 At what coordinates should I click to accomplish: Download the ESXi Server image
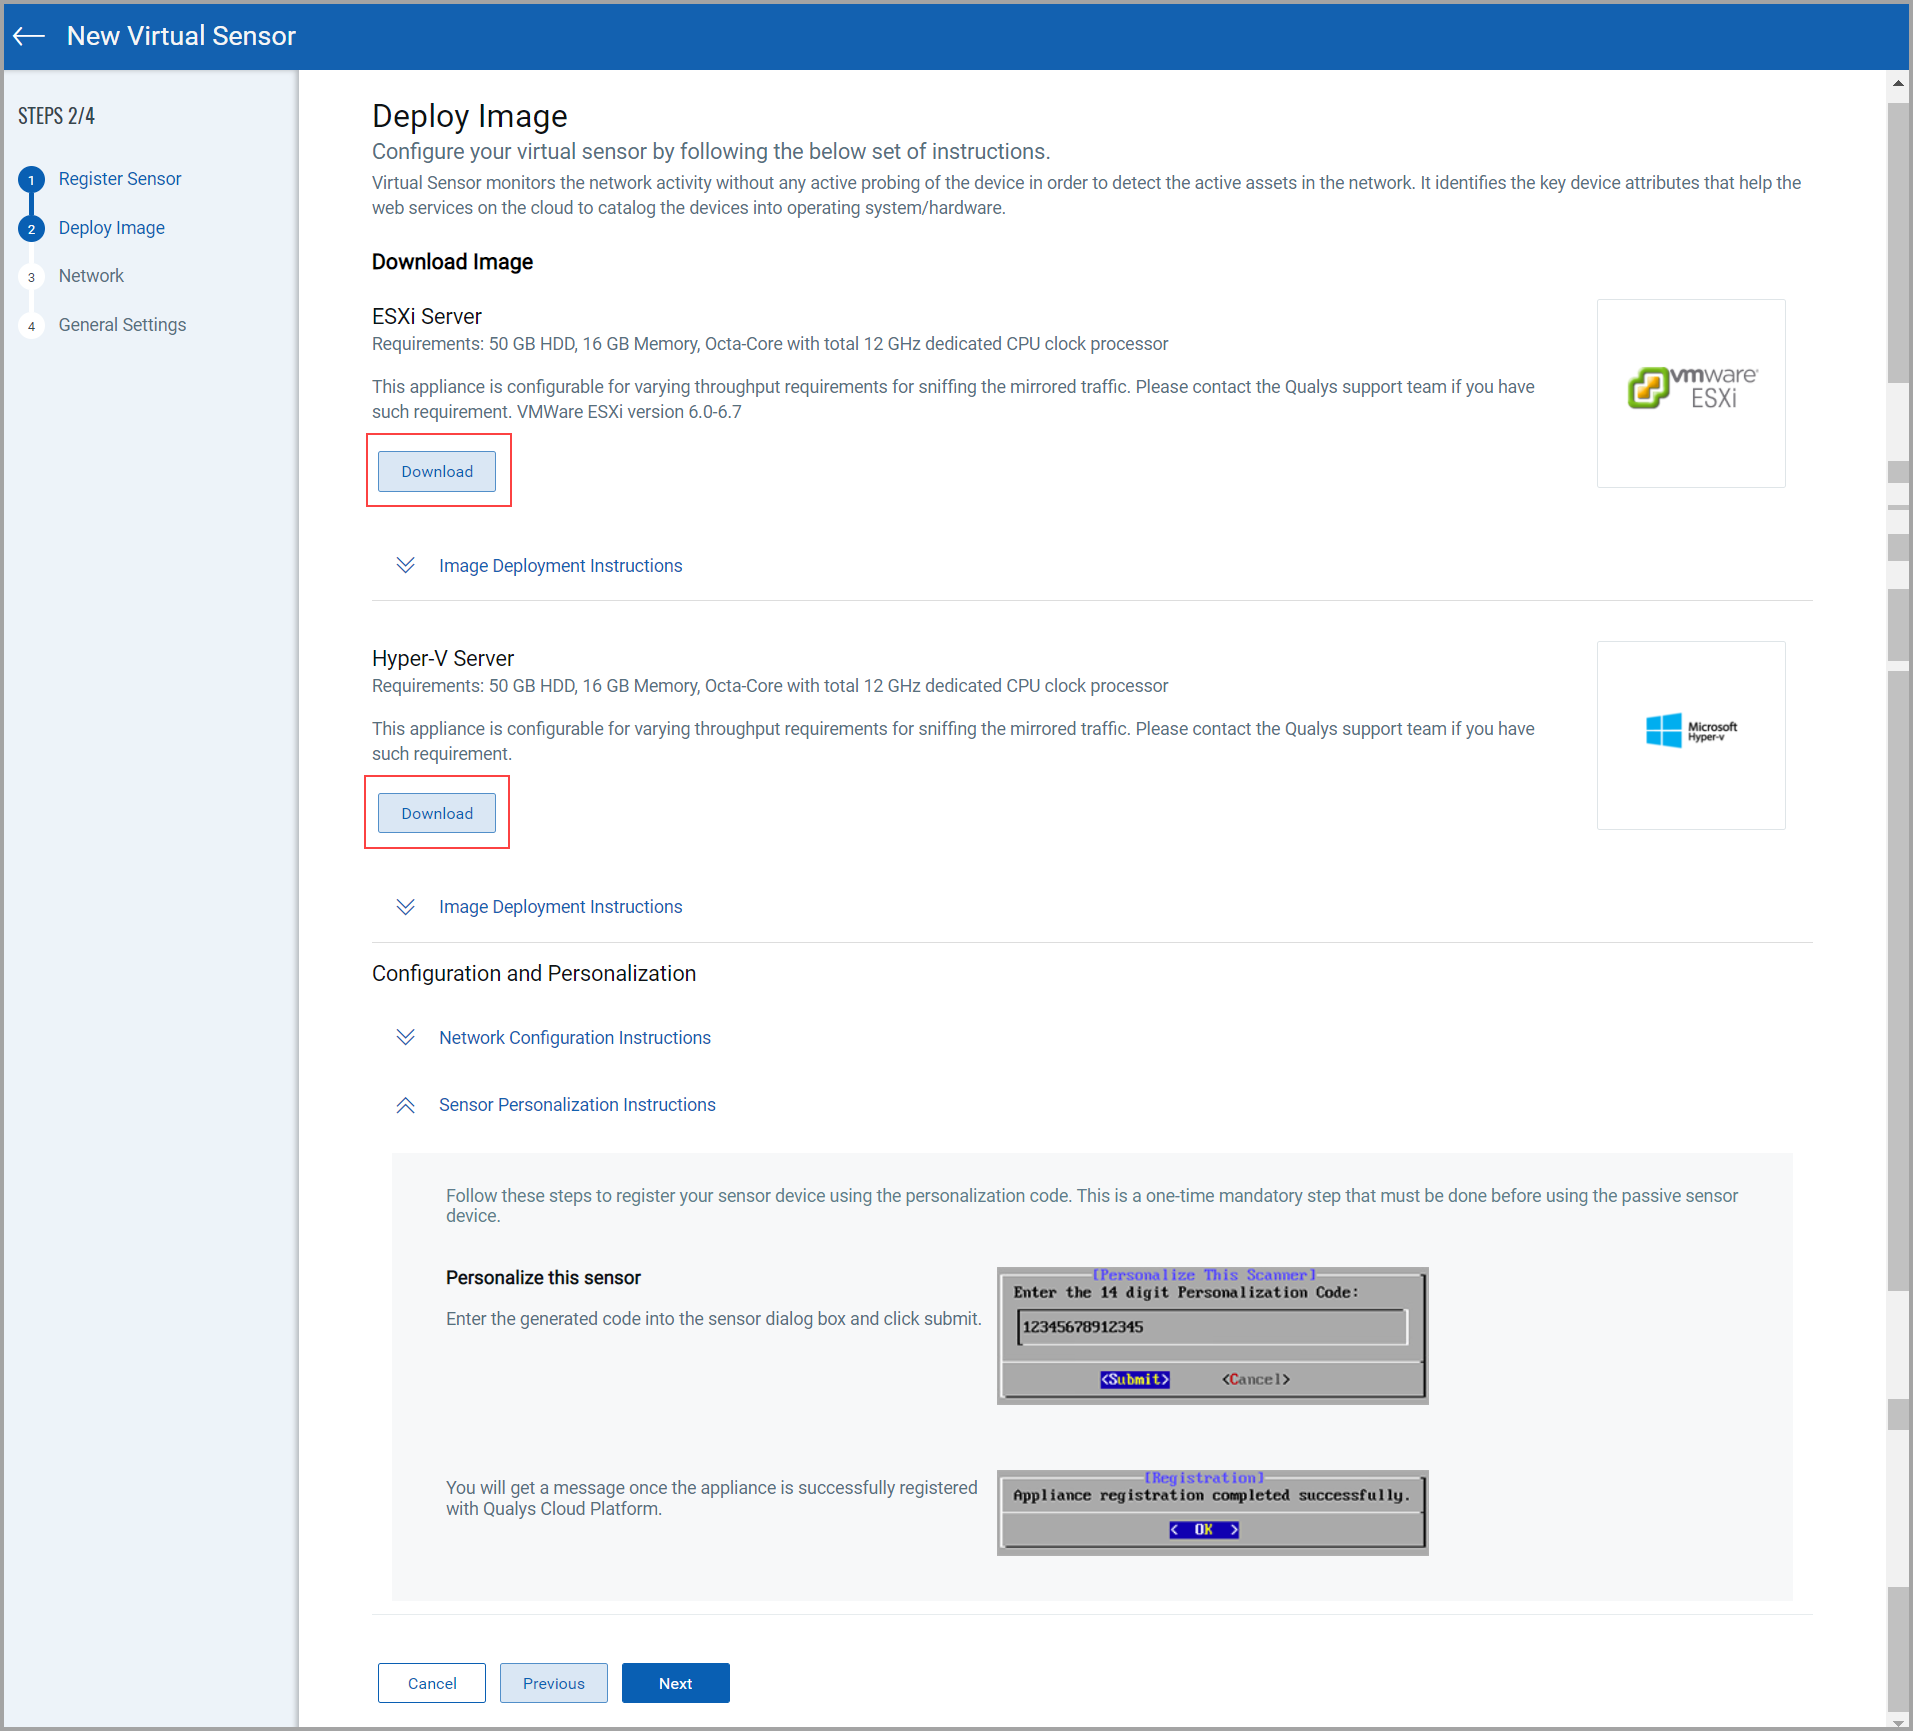point(437,471)
